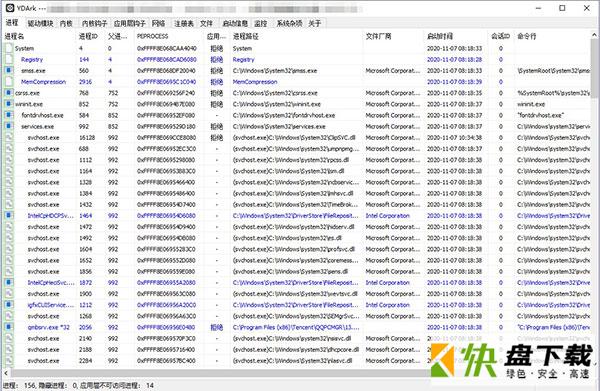The width and height of the screenshot is (600, 391).
Task: Open the 文件 tab
Action: [x=206, y=23]
